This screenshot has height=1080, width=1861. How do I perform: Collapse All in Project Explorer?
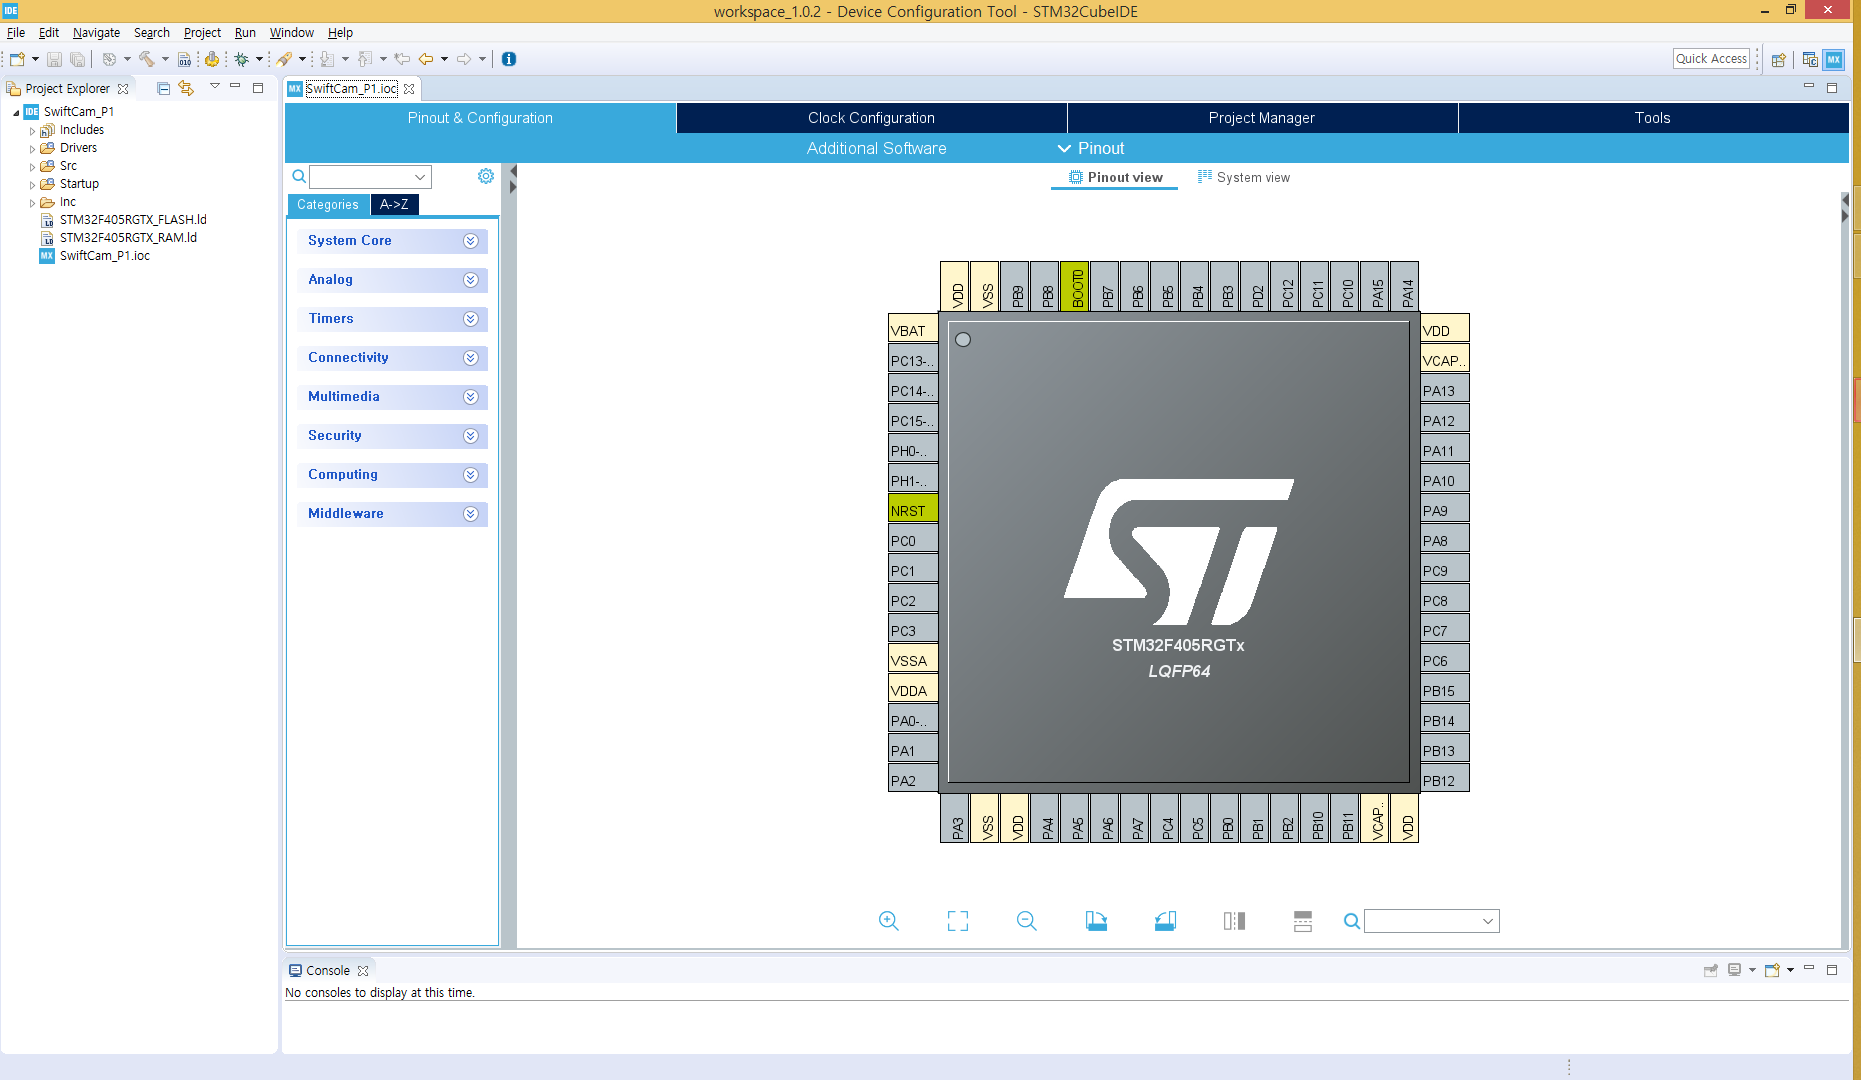tap(163, 88)
